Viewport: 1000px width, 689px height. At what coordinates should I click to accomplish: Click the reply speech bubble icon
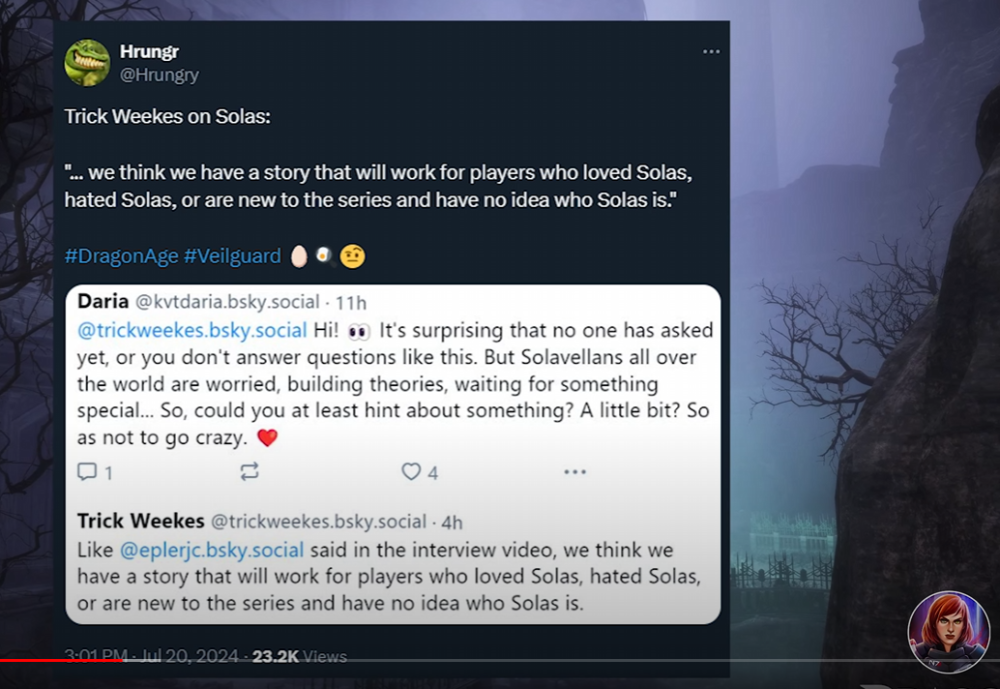[x=88, y=472]
